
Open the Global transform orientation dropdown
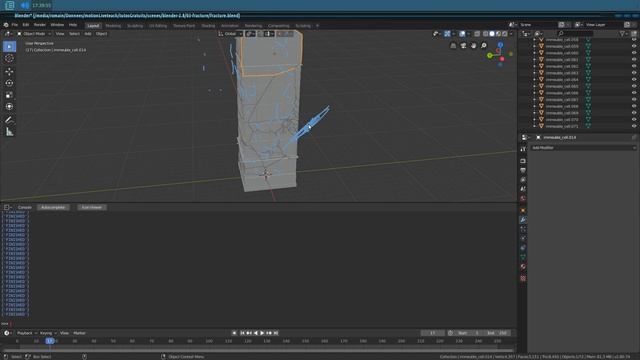(231, 34)
